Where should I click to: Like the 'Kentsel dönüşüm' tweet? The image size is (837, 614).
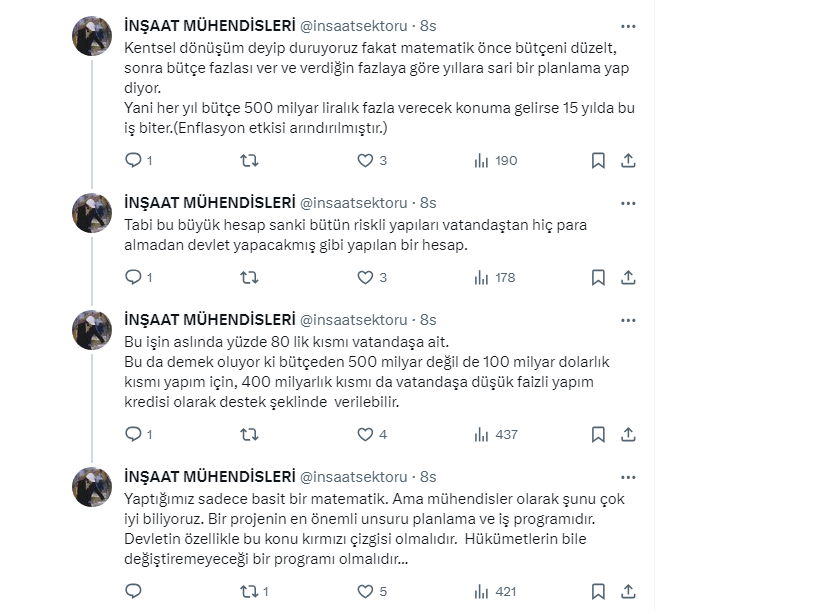[x=365, y=160]
